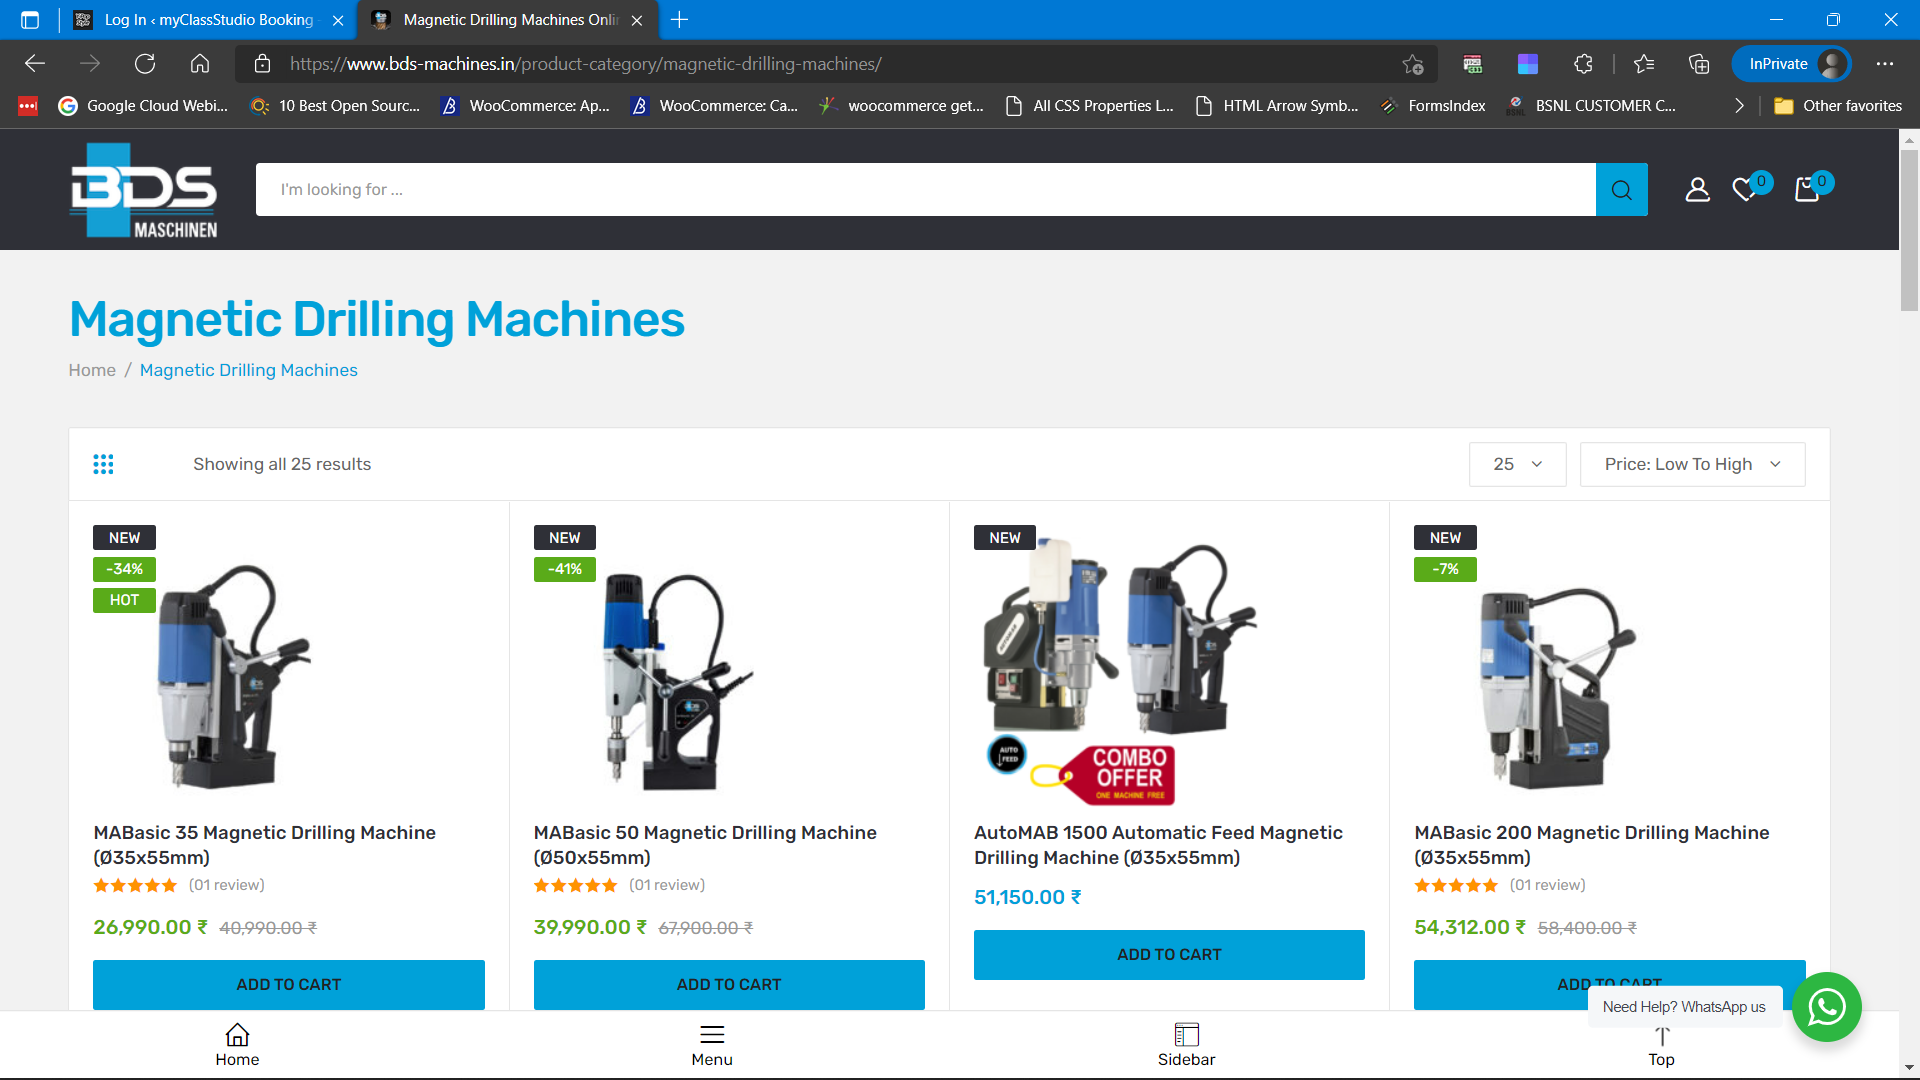The image size is (1920, 1080).
Task: Close the myClassStudio Booking tab
Action: point(338,20)
